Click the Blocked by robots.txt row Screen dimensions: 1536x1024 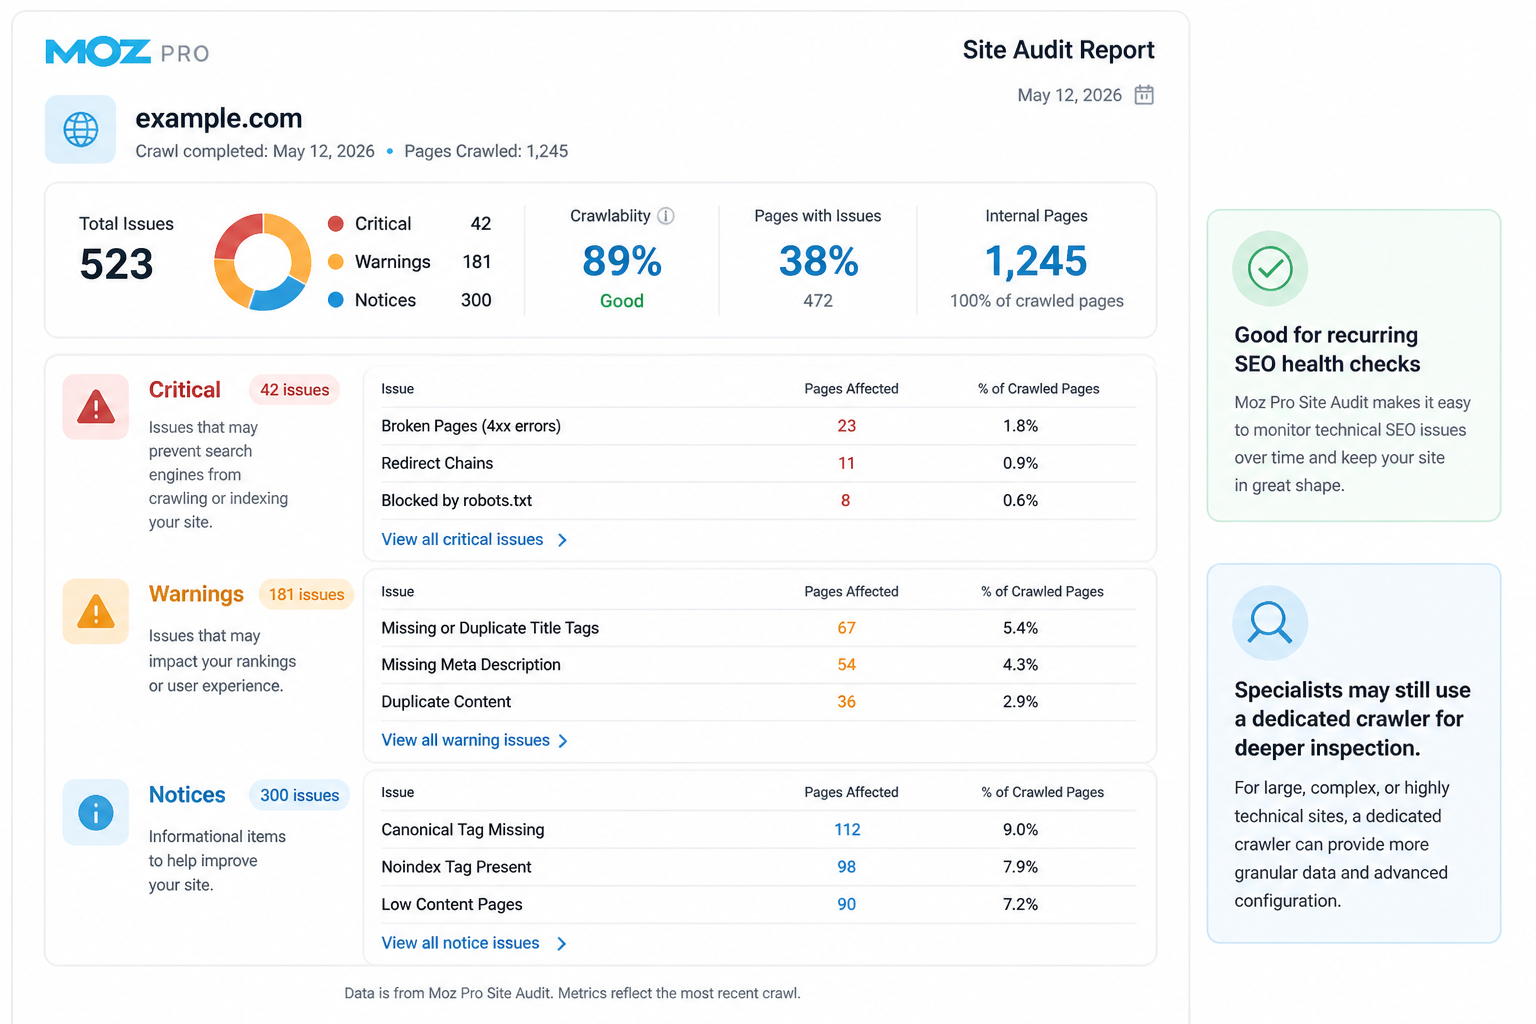(x=758, y=500)
